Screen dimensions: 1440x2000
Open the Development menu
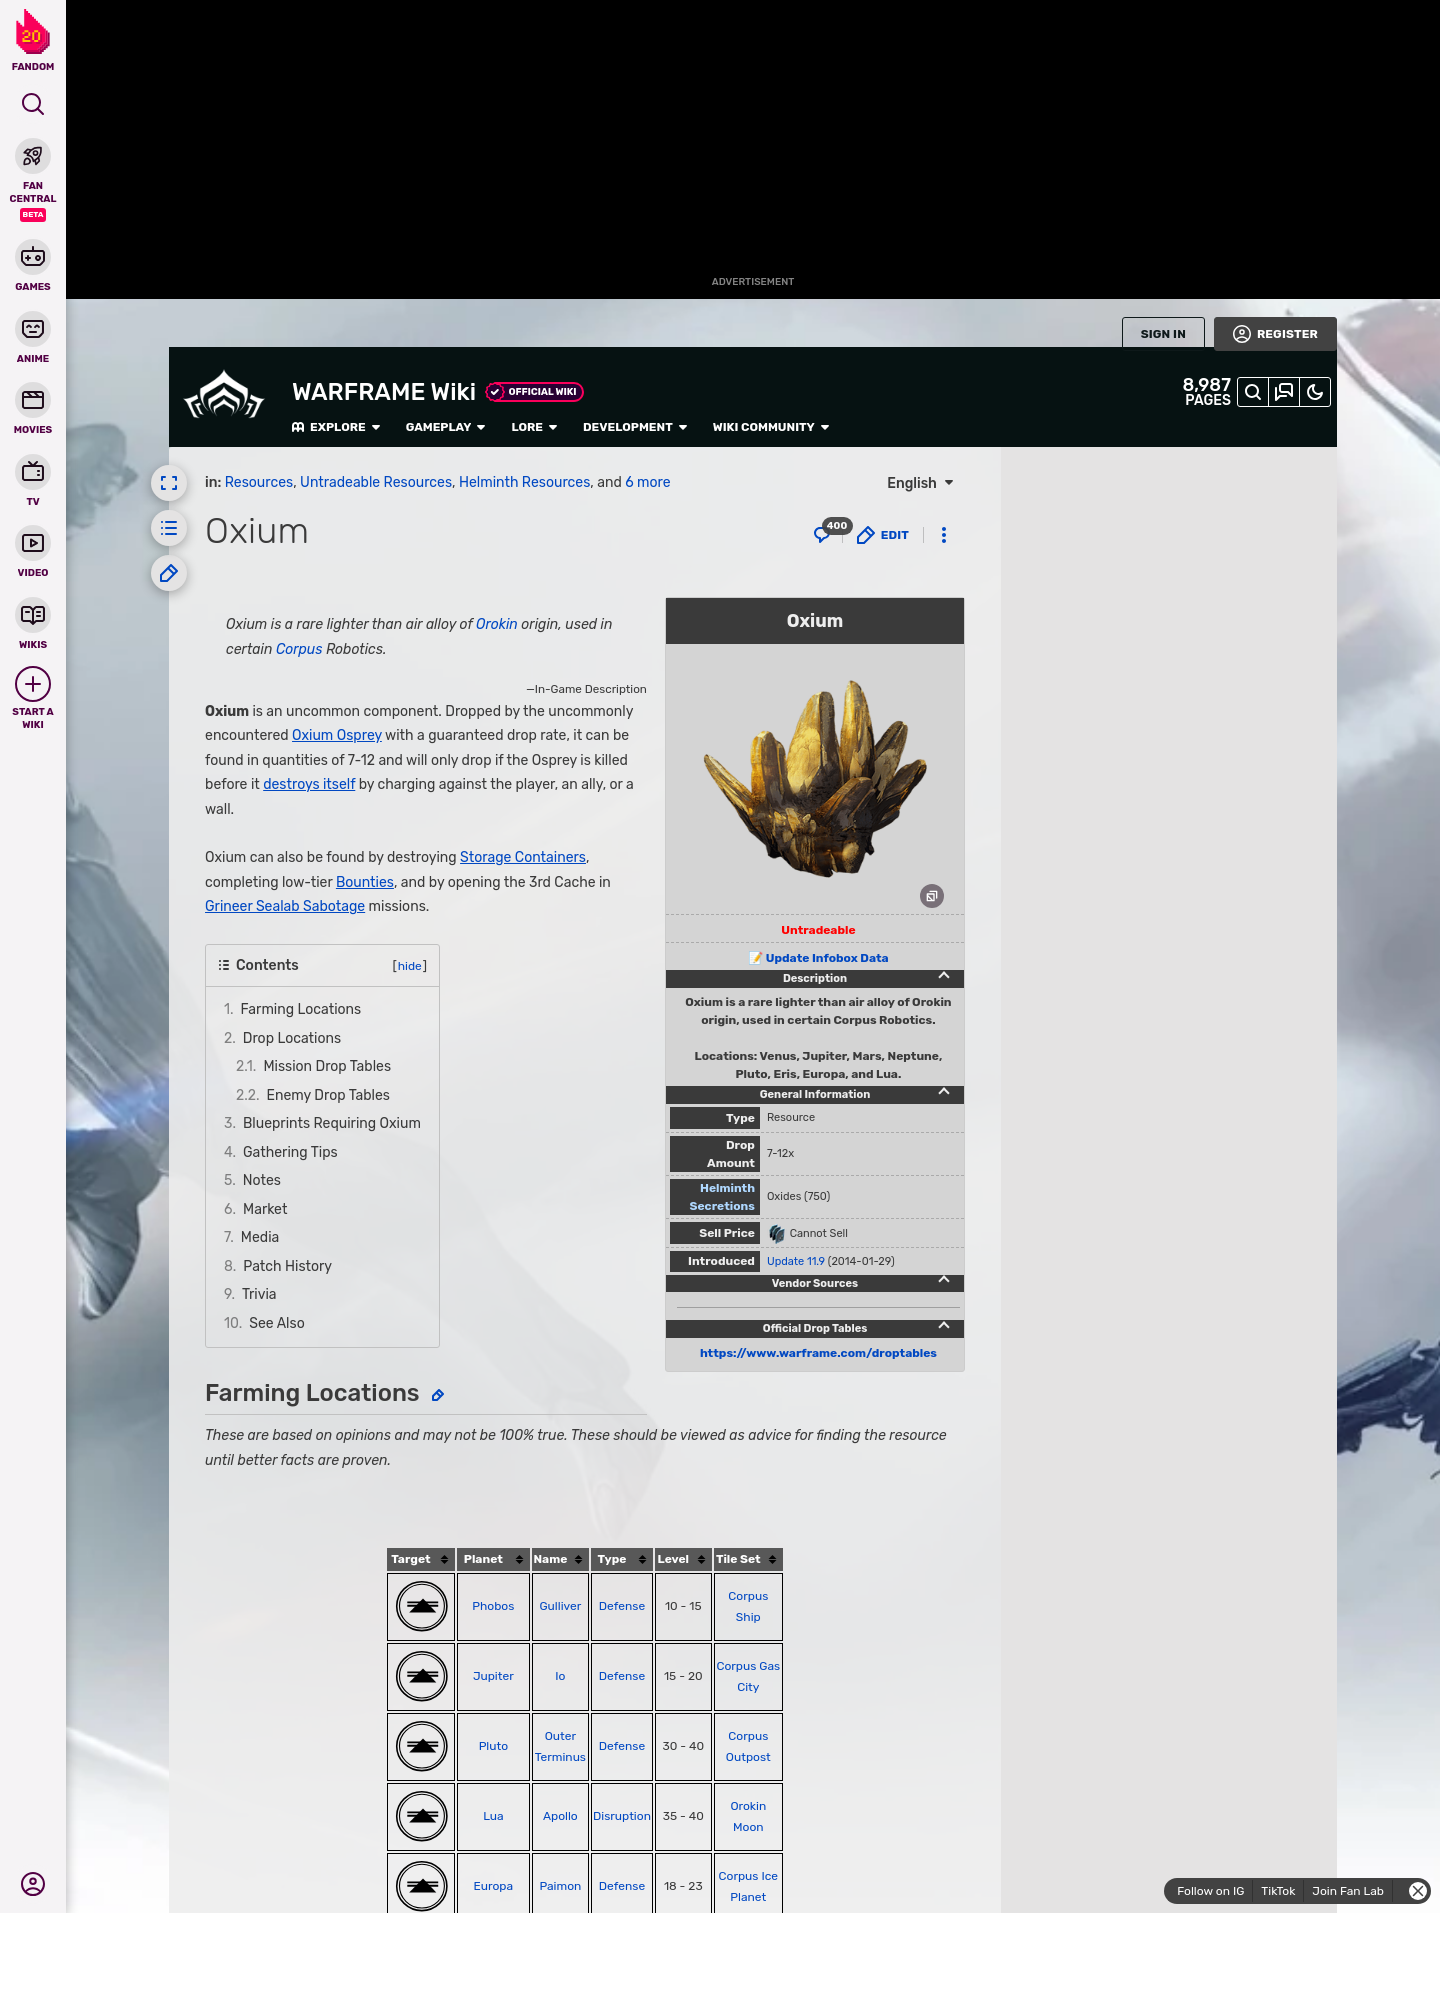[x=635, y=427]
